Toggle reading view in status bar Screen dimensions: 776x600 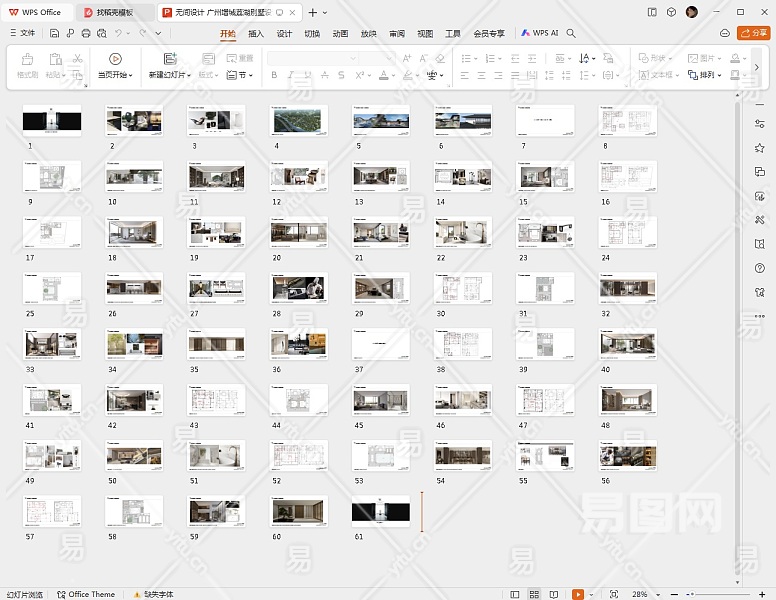[553, 594]
